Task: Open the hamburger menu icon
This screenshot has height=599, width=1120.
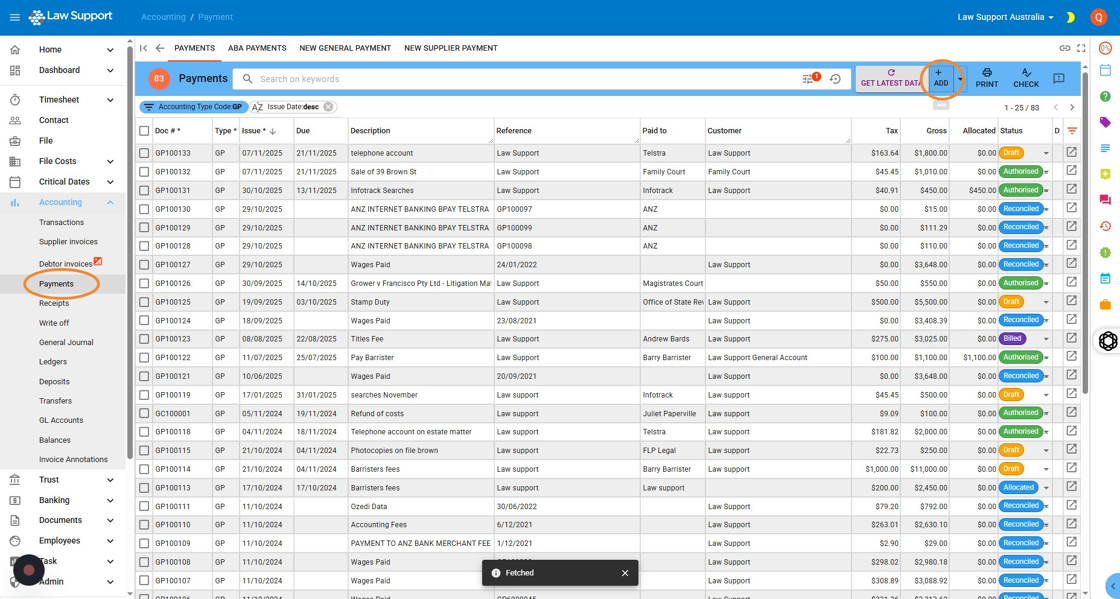Action: (15, 17)
